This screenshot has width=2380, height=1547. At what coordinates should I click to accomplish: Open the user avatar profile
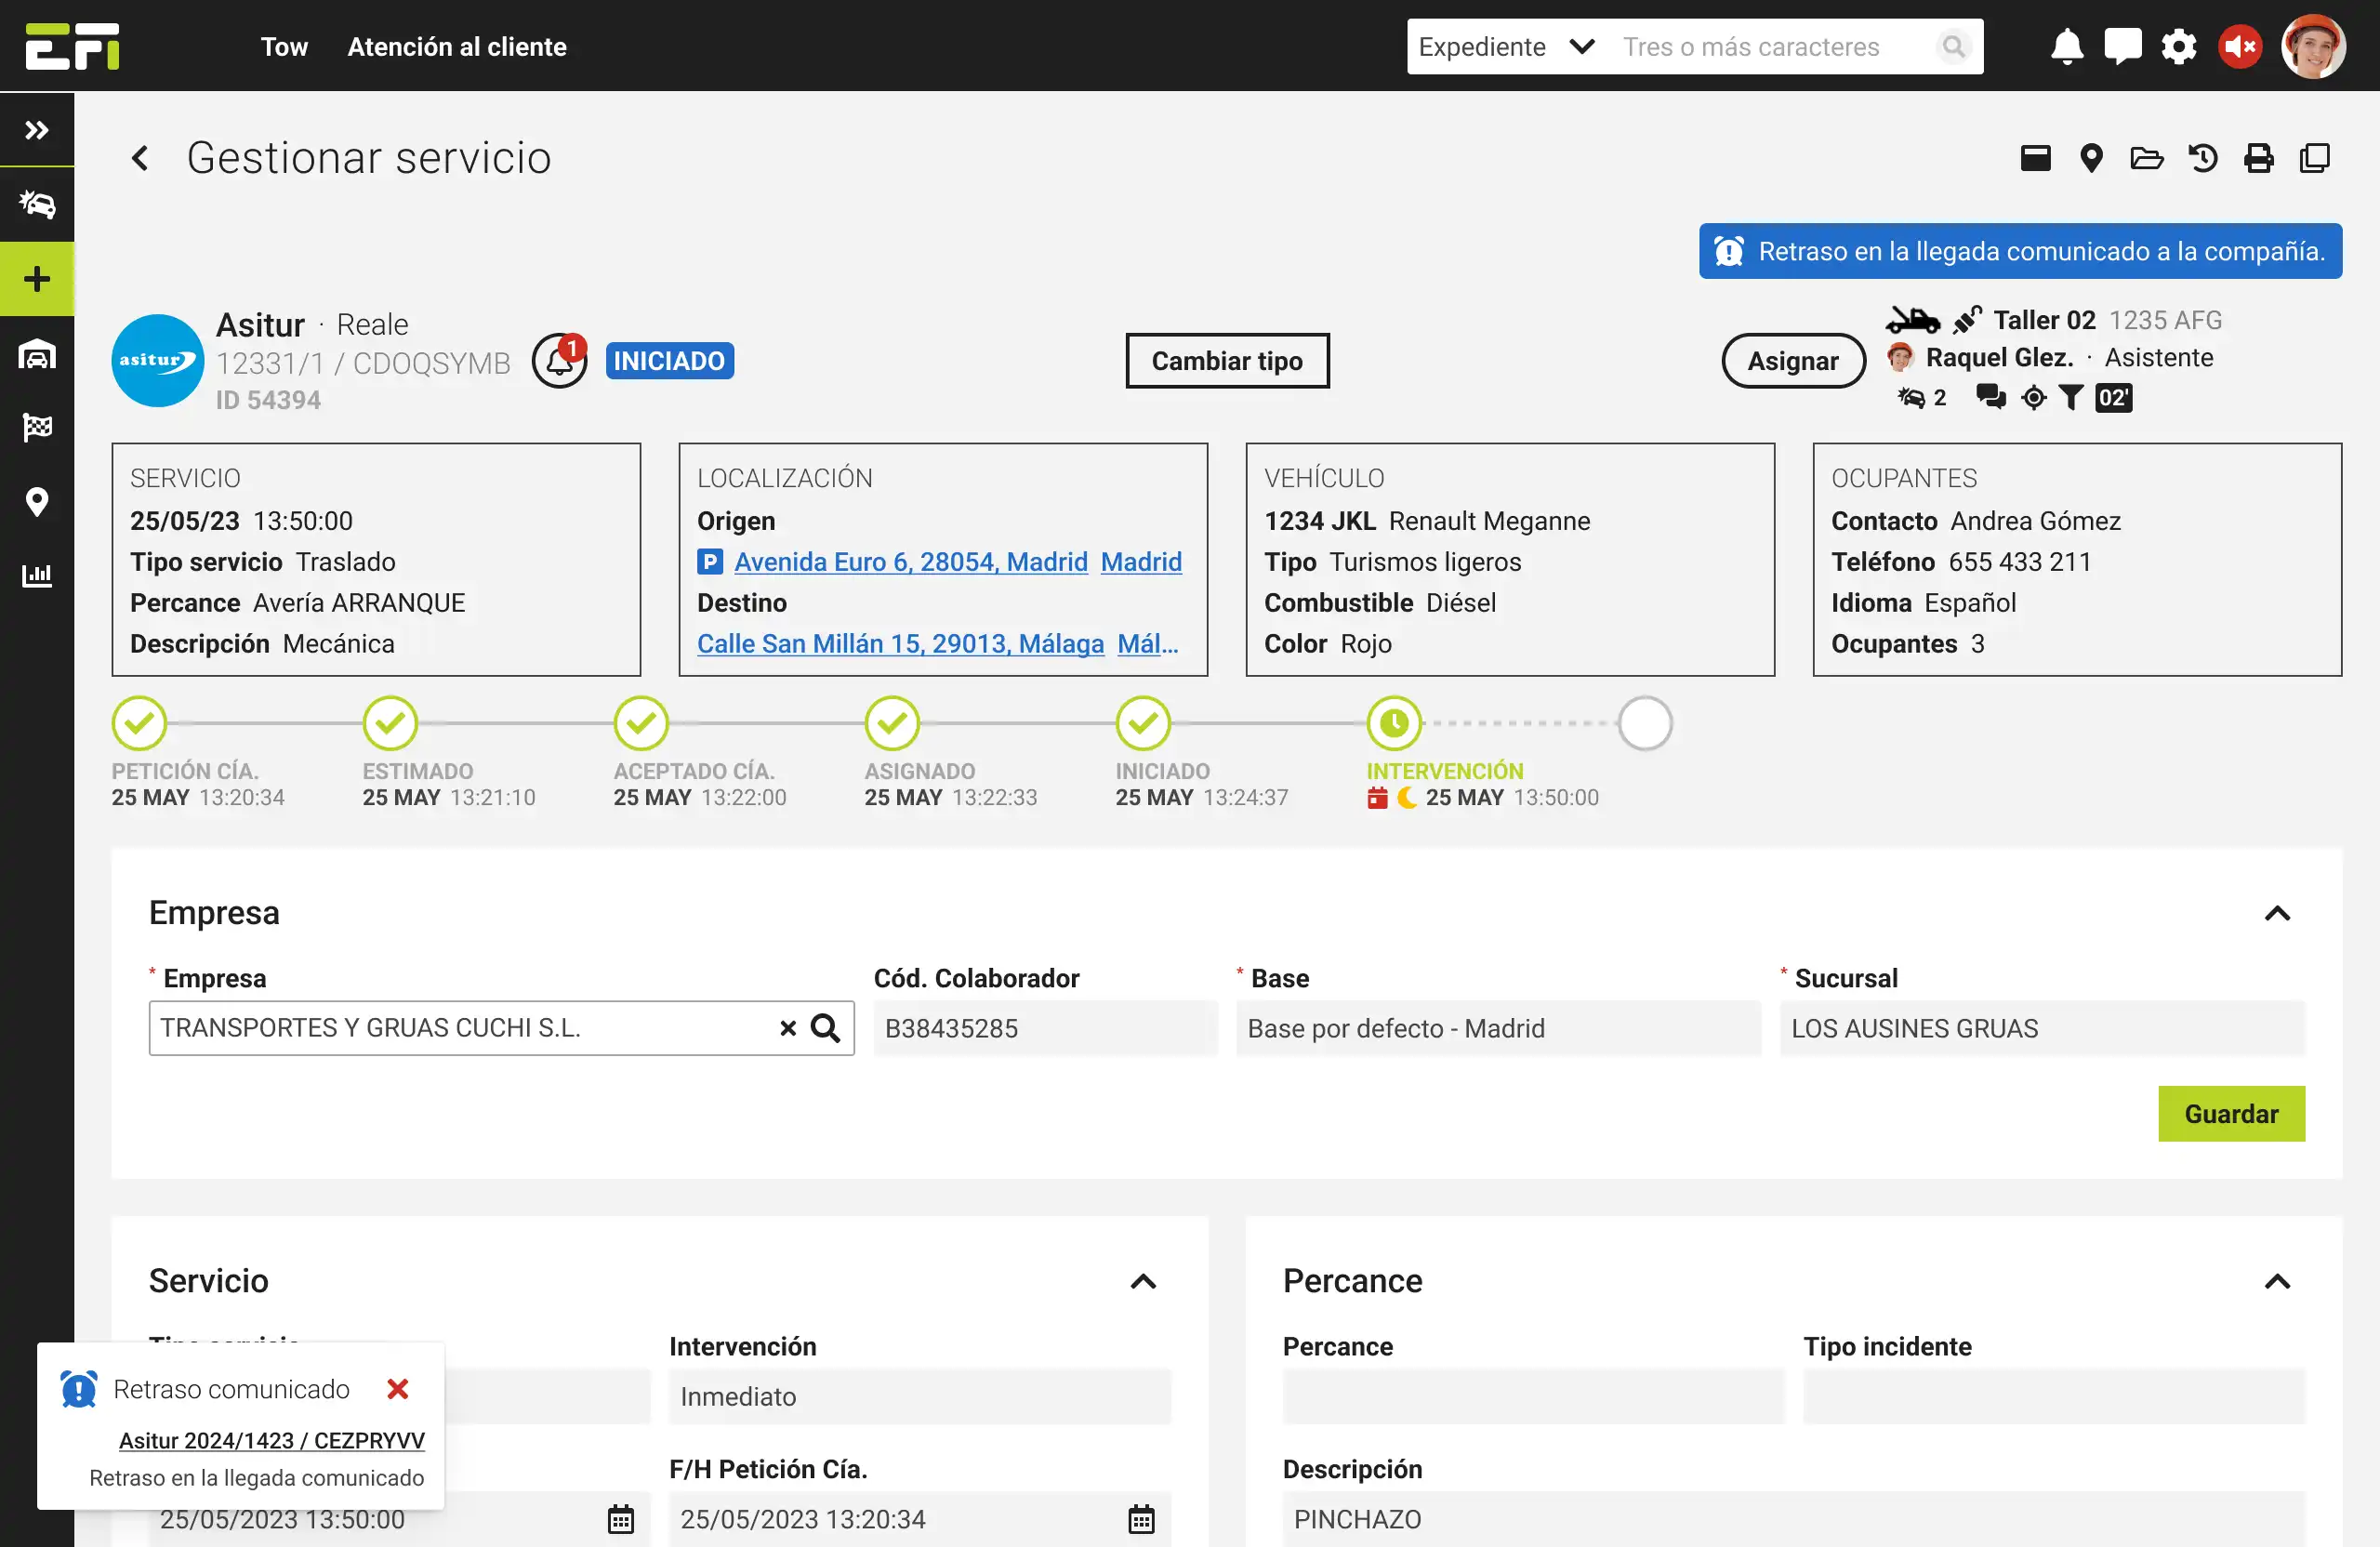coord(2313,46)
